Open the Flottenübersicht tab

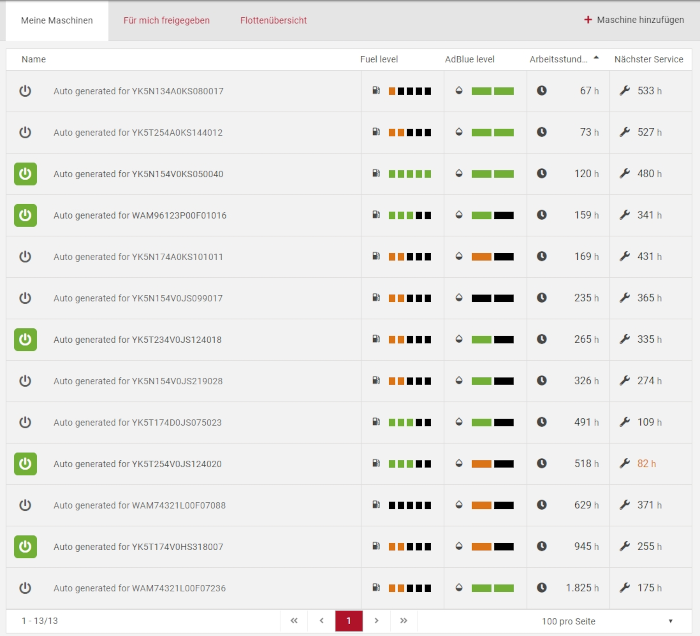273,20
